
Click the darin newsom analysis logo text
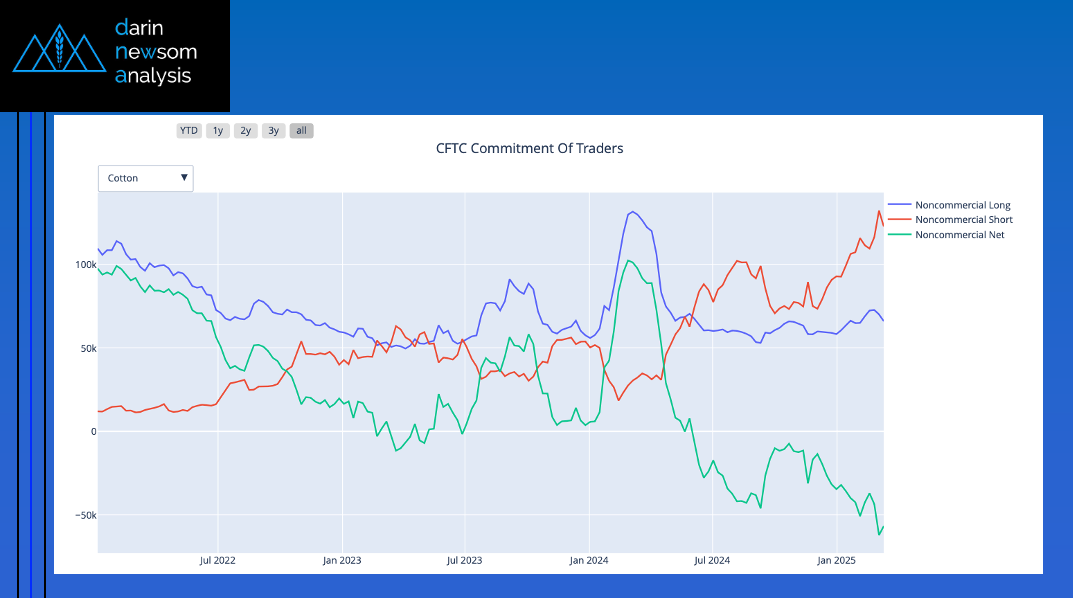pyautogui.click(x=155, y=50)
